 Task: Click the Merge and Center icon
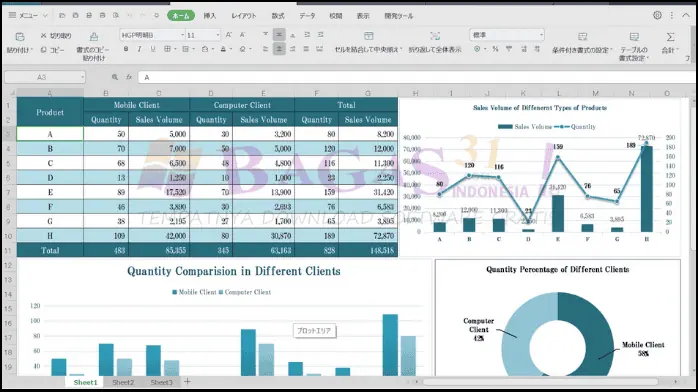click(x=369, y=36)
